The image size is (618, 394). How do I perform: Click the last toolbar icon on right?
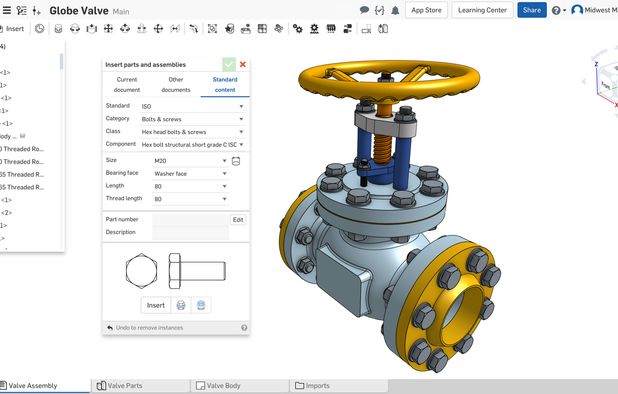click(383, 29)
